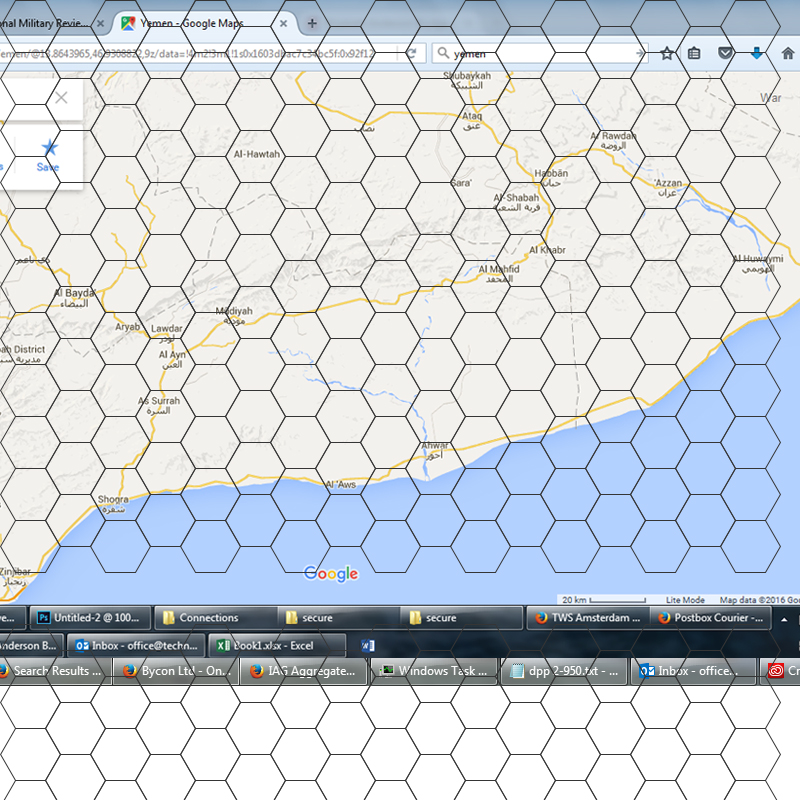Click the search go arrow
800x800 pixels.
coord(640,53)
